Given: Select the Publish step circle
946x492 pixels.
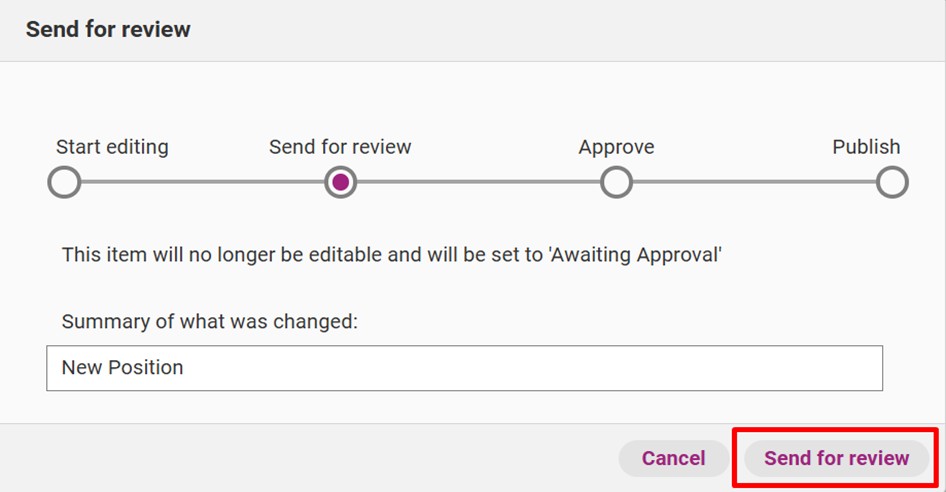Looking at the screenshot, I should pyautogui.click(x=892, y=182).
